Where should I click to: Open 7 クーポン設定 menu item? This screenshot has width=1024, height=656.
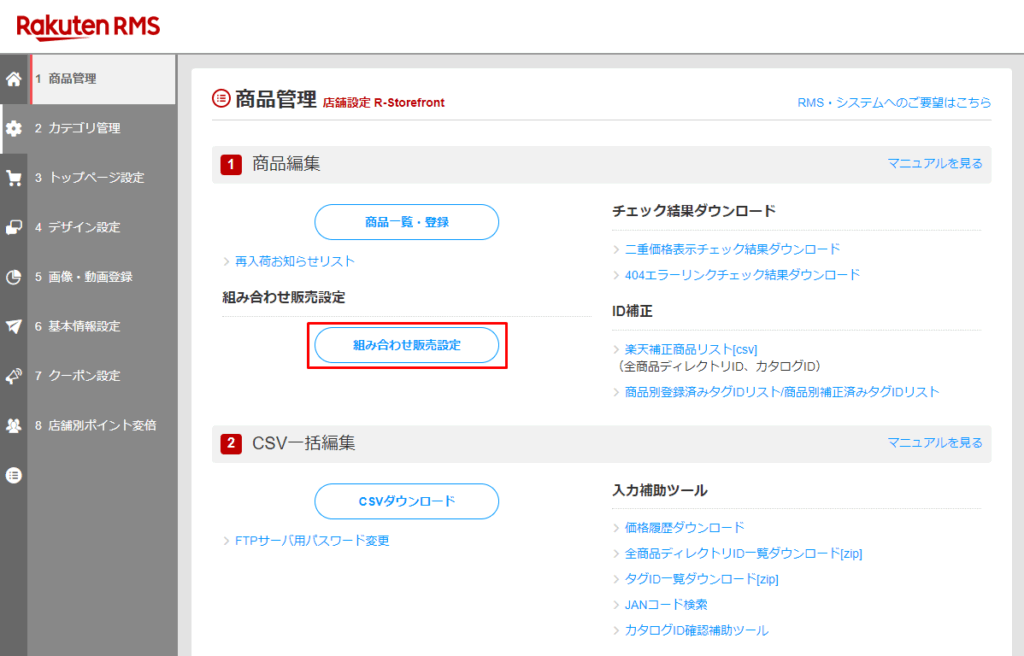click(101, 376)
